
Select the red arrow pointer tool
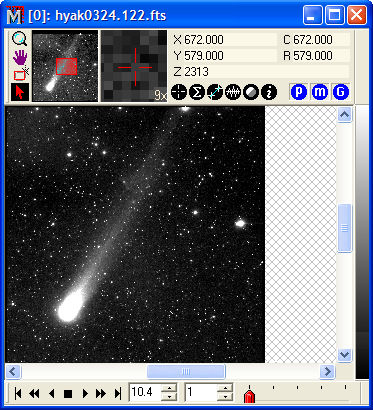tap(20, 92)
